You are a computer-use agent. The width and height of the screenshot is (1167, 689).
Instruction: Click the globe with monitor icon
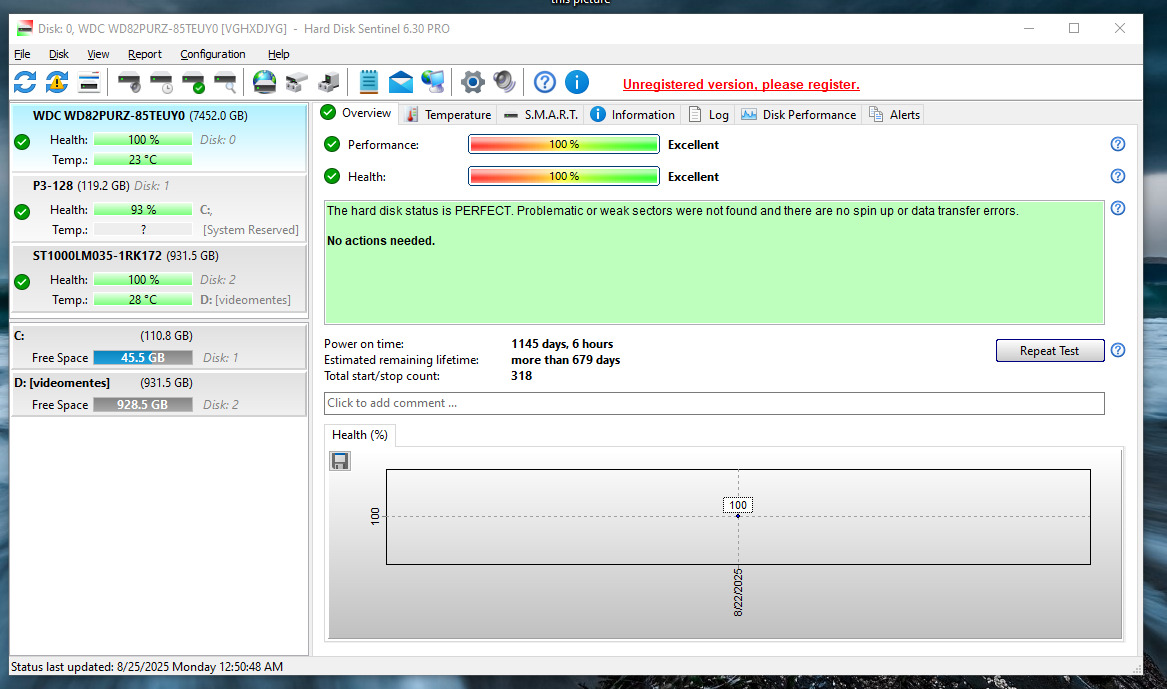coord(432,82)
